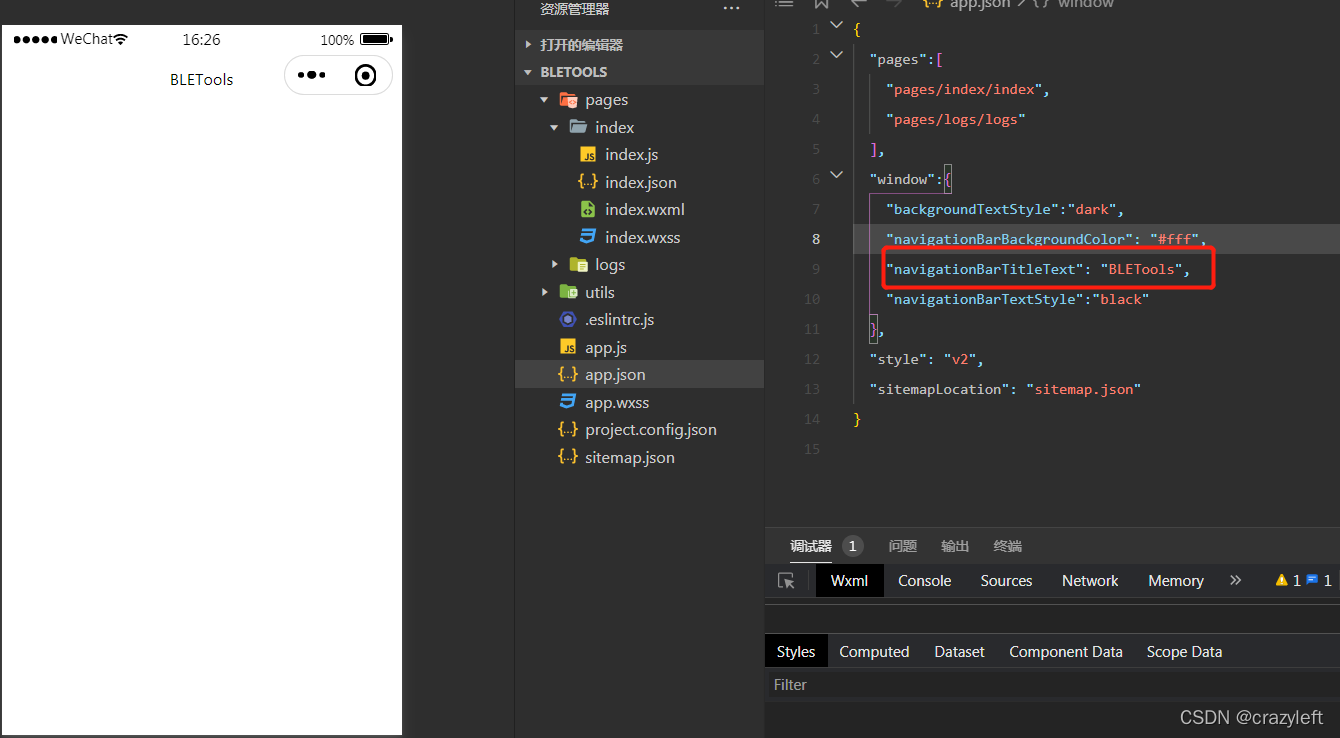Click the "navigationBarTextStyle" key on line 10
Image resolution: width=1340 pixels, height=738 pixels.
pos(985,299)
